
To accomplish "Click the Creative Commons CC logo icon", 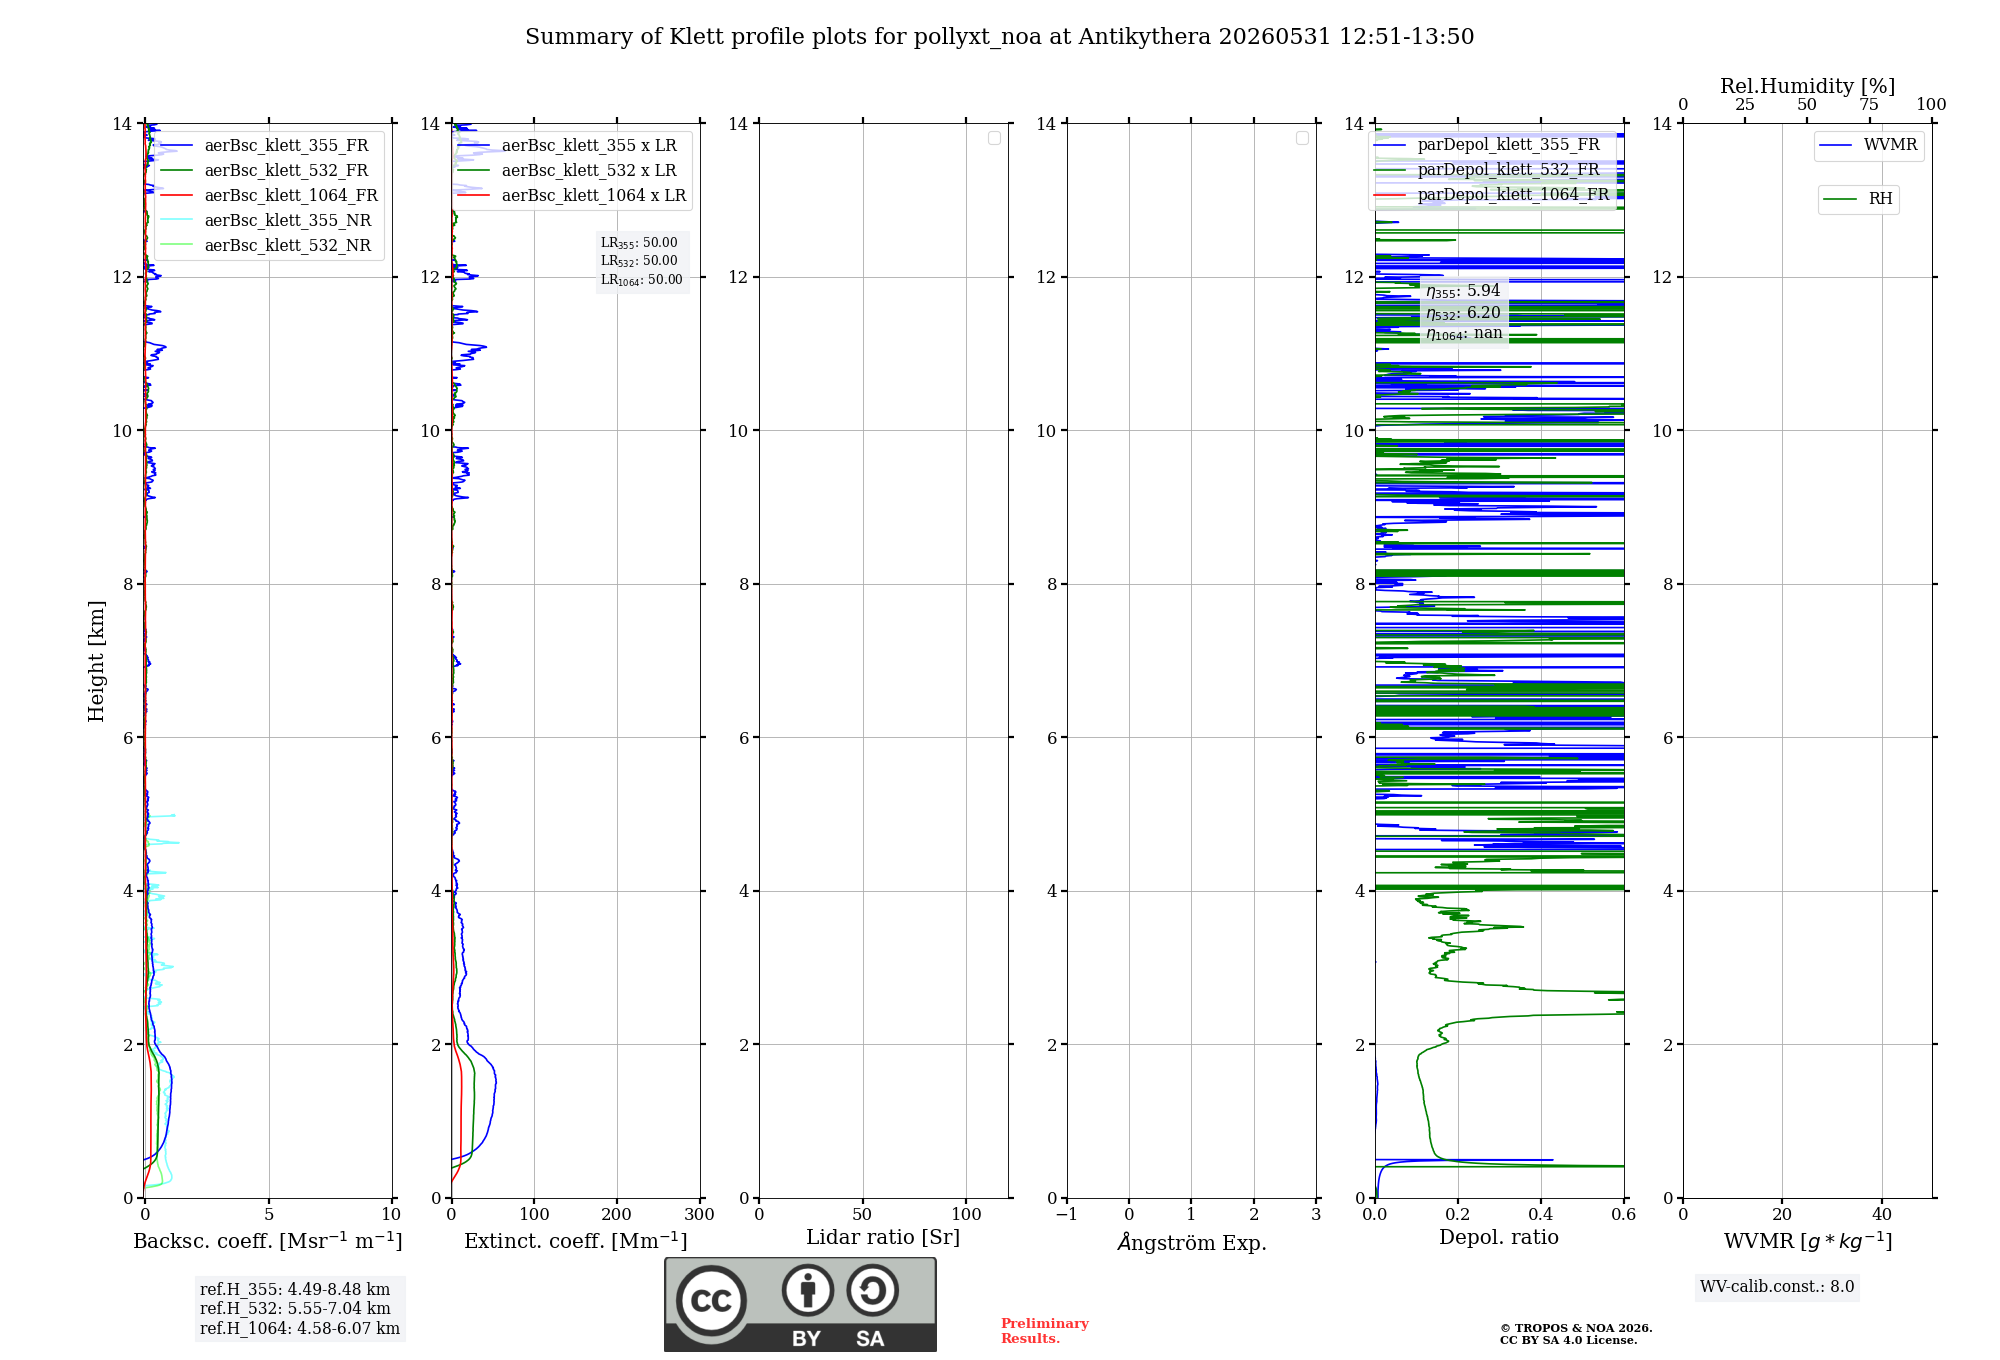I will [711, 1300].
